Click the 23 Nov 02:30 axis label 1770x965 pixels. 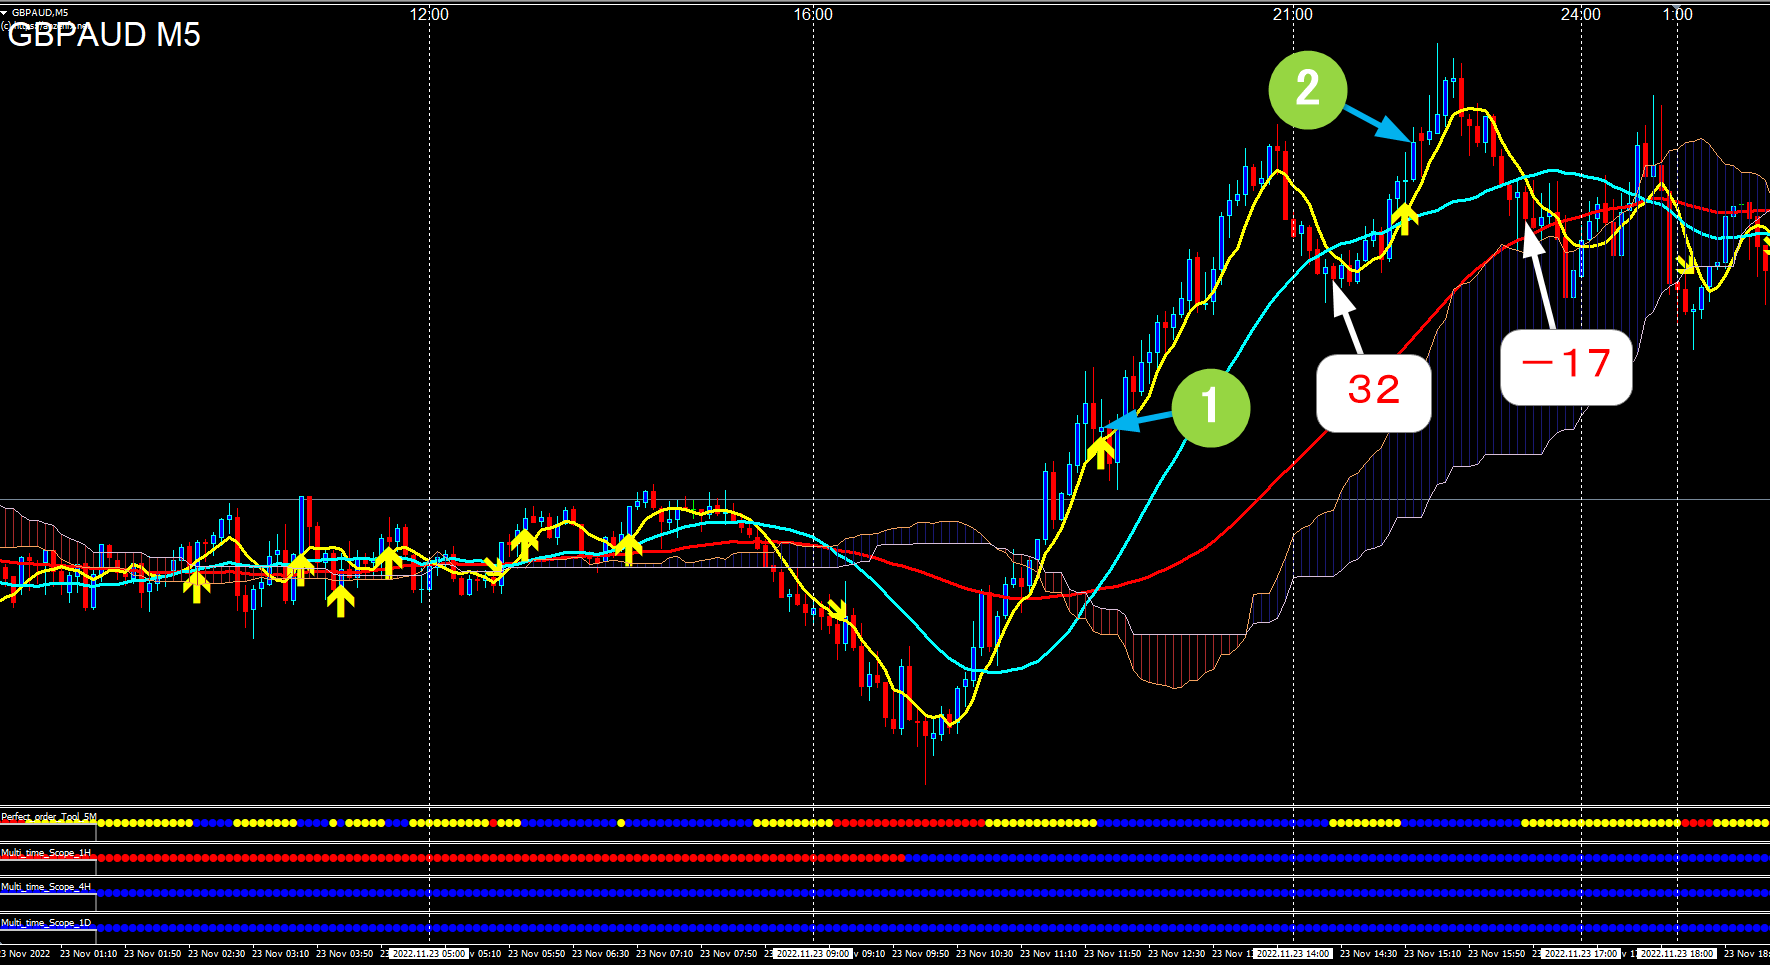pos(216,954)
